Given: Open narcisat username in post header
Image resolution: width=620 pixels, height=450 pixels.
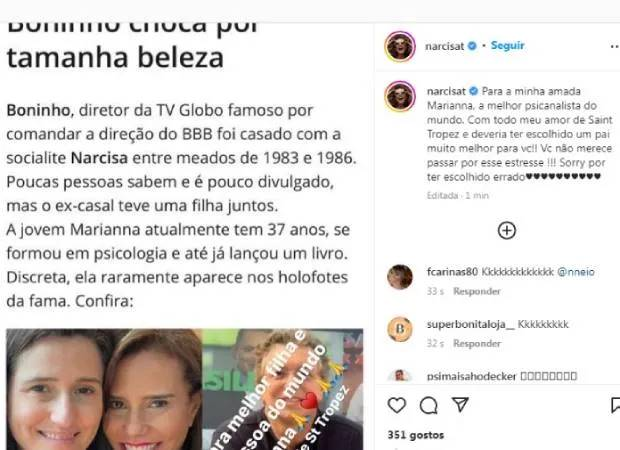Looking at the screenshot, I should click(x=444, y=46).
